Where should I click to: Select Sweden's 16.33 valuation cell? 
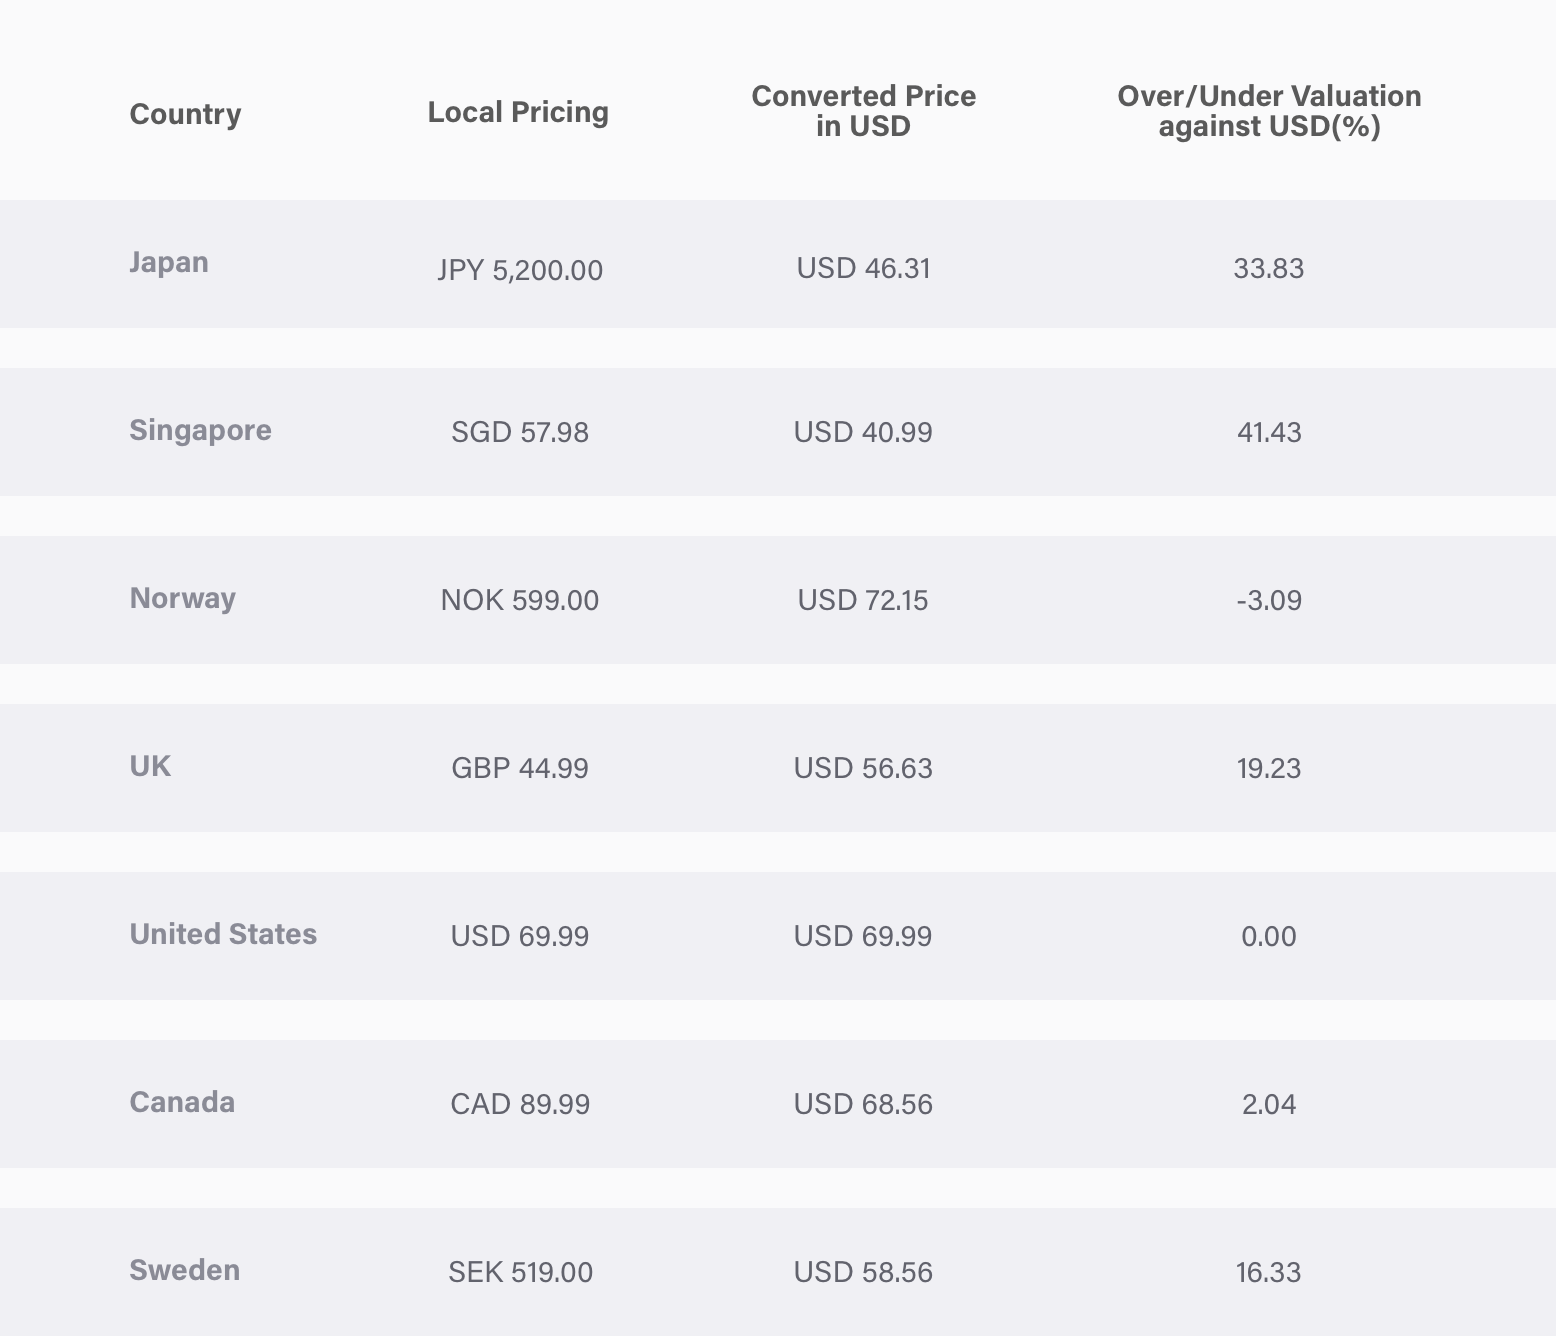click(x=1268, y=1272)
